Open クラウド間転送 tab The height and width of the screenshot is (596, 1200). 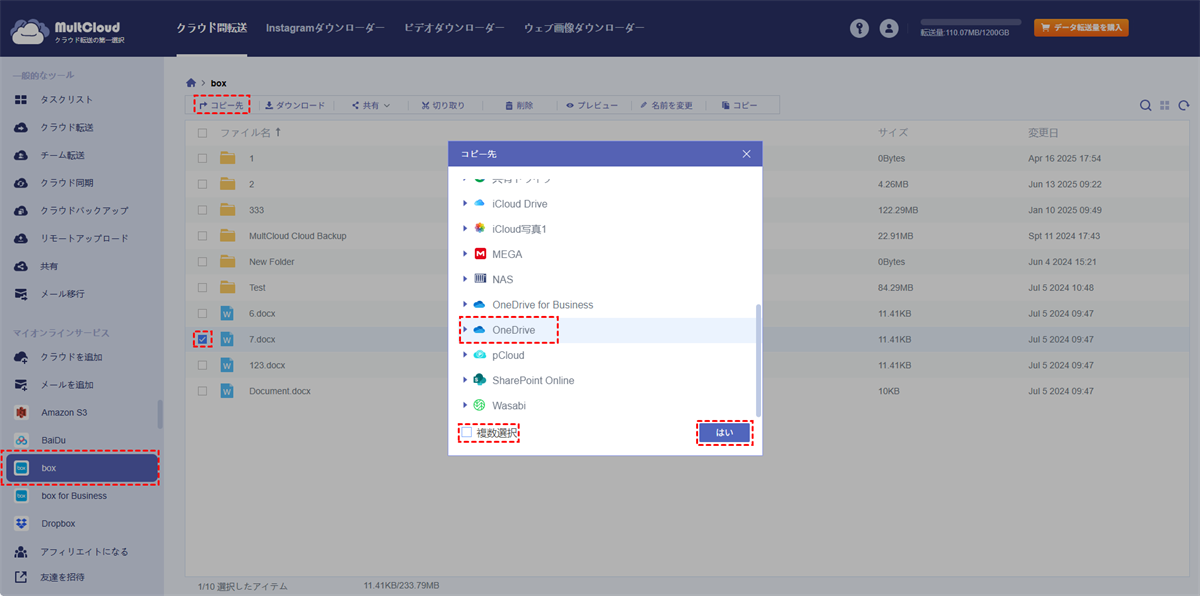coord(211,28)
